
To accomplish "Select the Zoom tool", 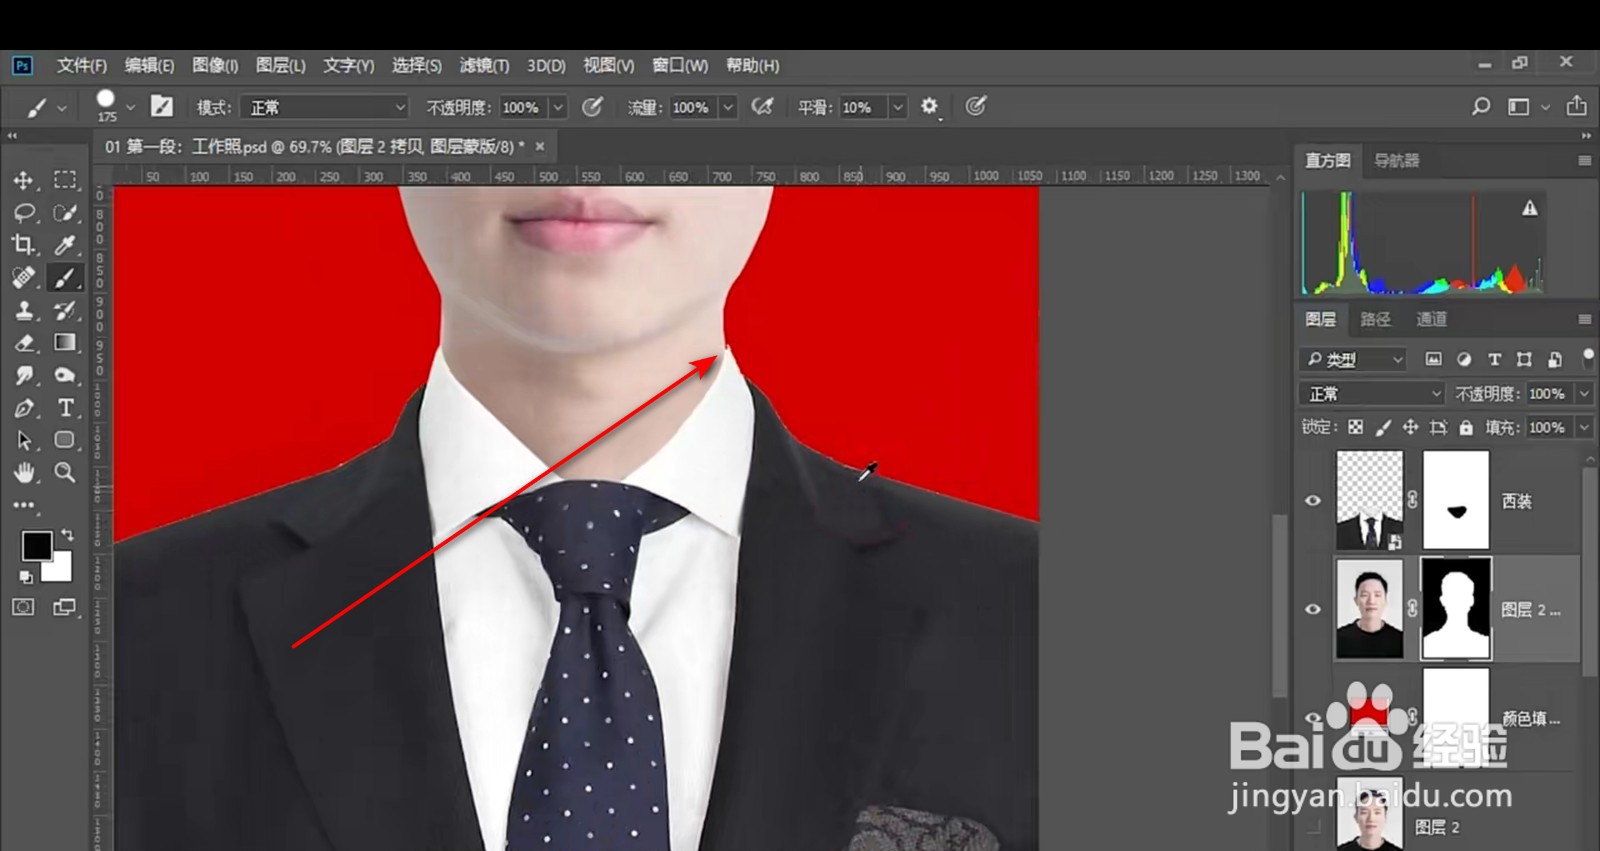I will pos(65,472).
